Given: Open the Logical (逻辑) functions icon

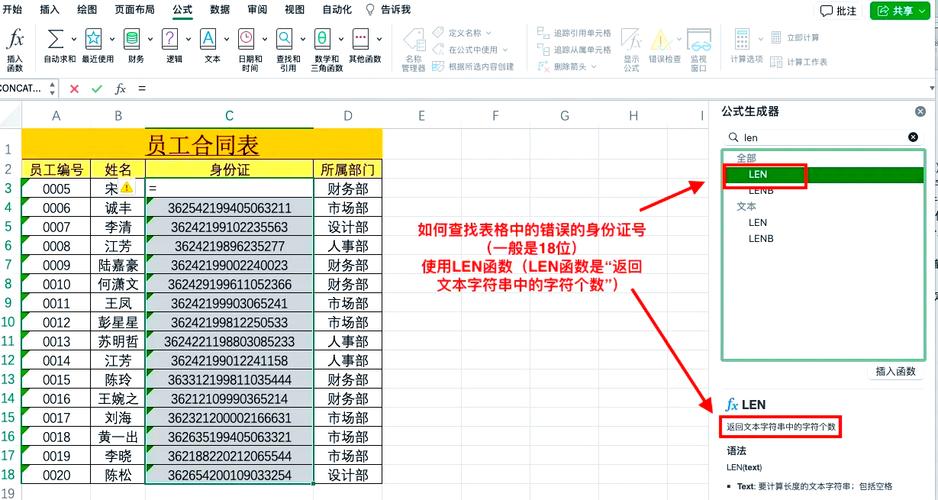Looking at the screenshot, I should 170,39.
